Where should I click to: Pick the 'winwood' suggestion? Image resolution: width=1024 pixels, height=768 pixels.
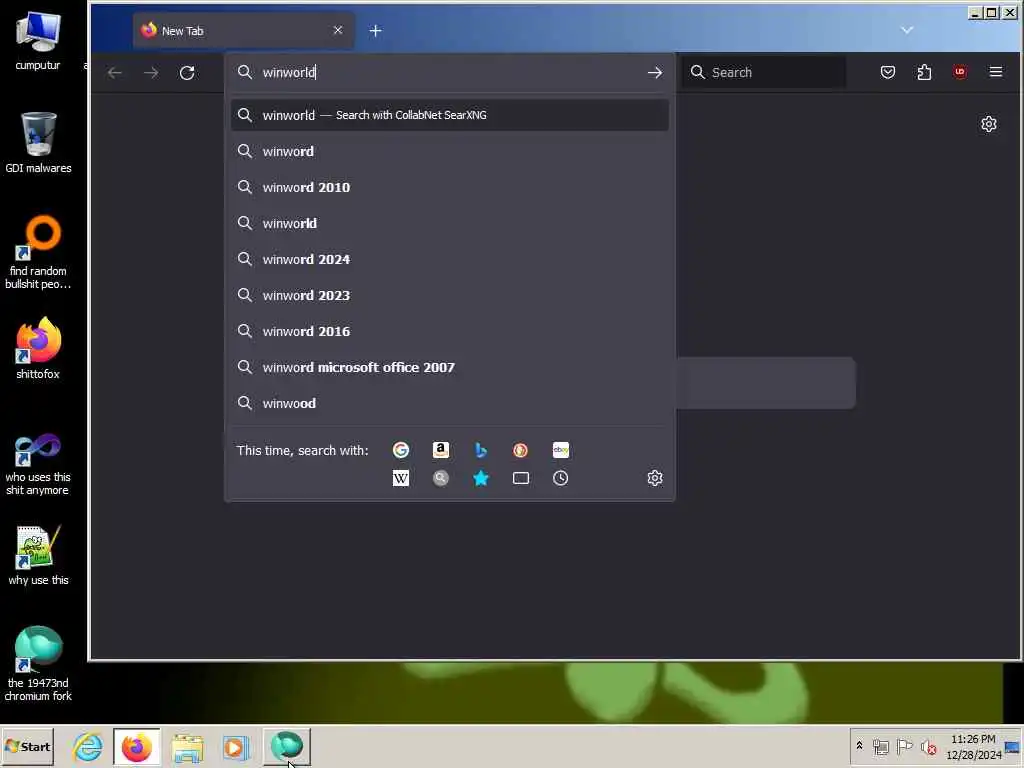click(x=449, y=403)
